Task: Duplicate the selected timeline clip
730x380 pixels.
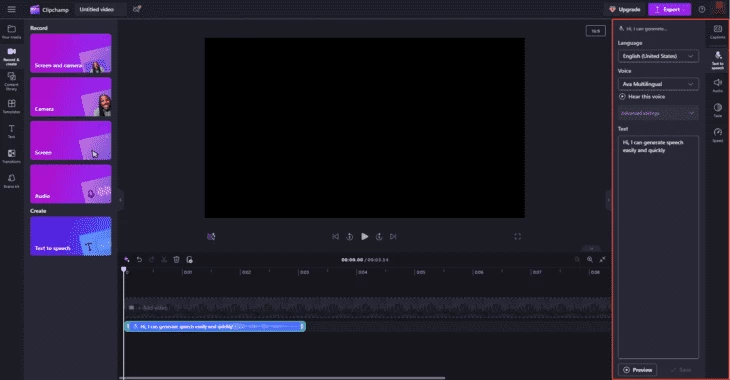Action: tap(189, 259)
